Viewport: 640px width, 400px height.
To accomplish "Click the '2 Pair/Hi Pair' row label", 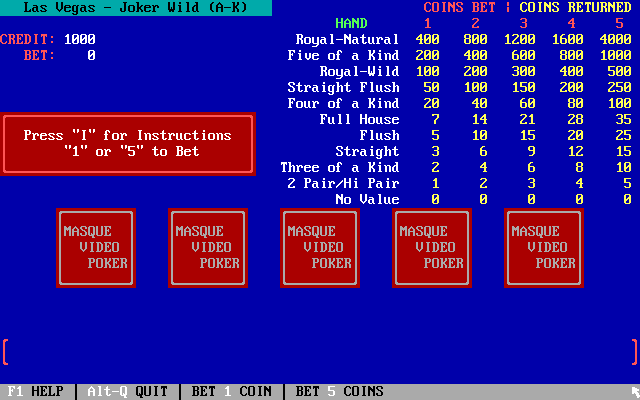I will click(343, 183).
